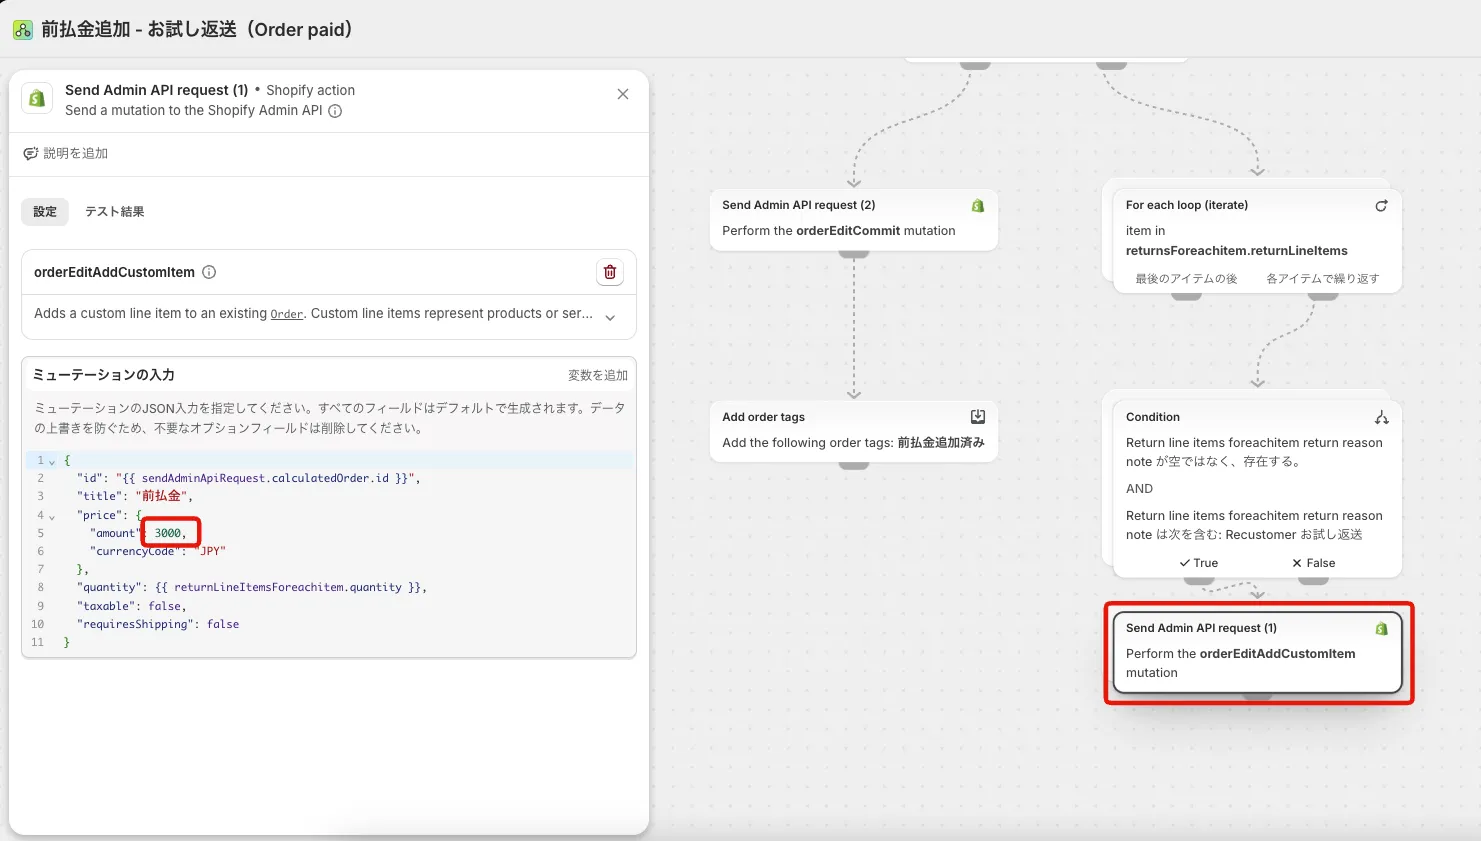
Task: Open info icon beside 'Send a mutation' text
Action: [x=335, y=111]
